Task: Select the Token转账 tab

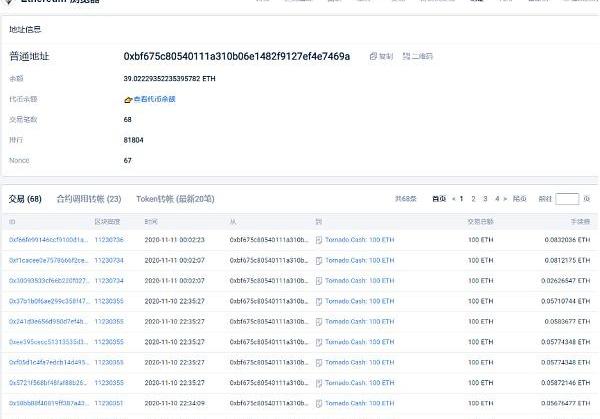Action: point(175,199)
